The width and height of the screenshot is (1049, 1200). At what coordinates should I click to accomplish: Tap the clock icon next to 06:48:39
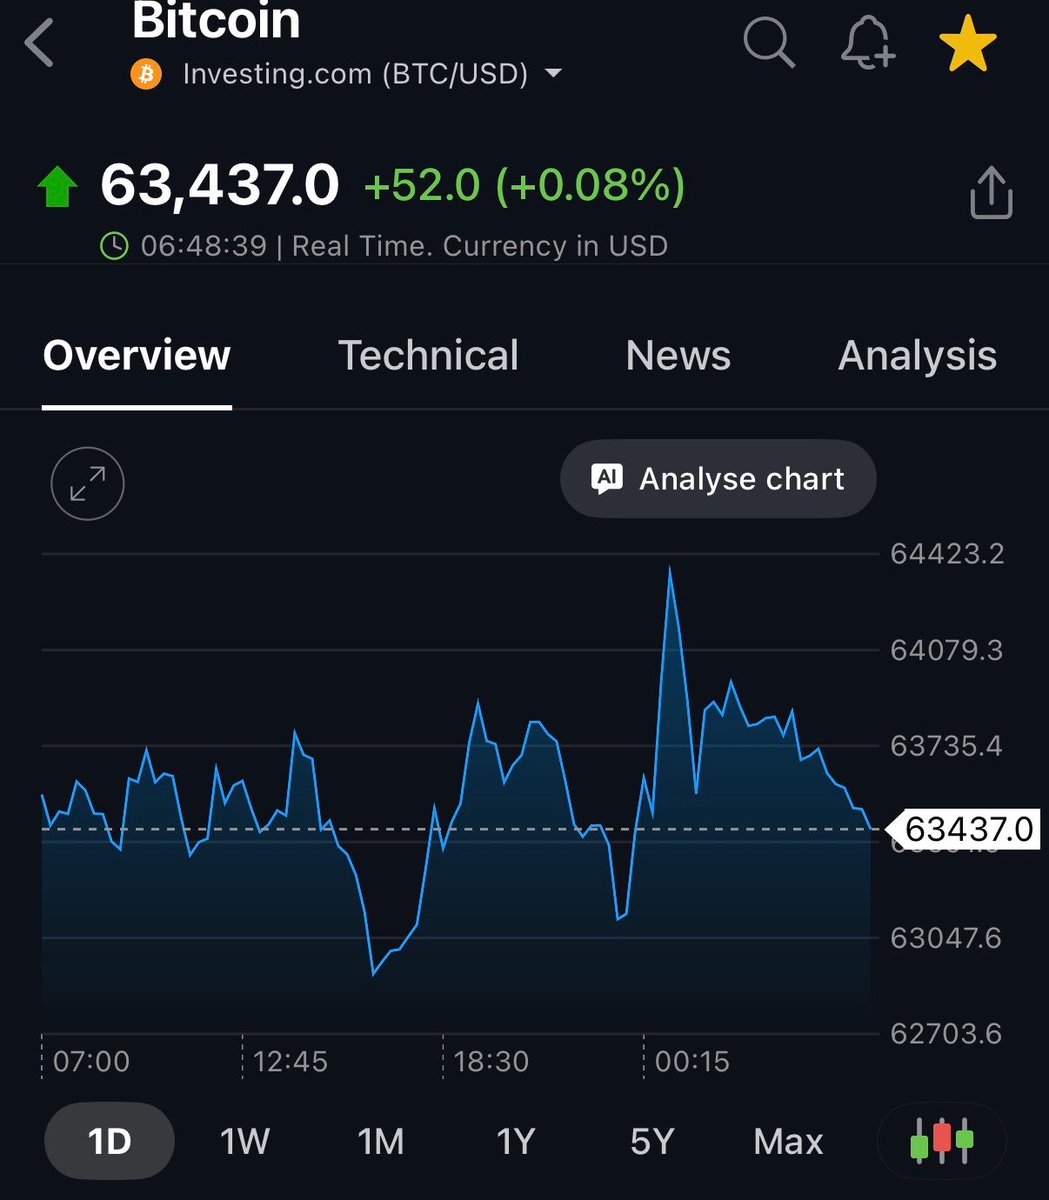click(115, 246)
